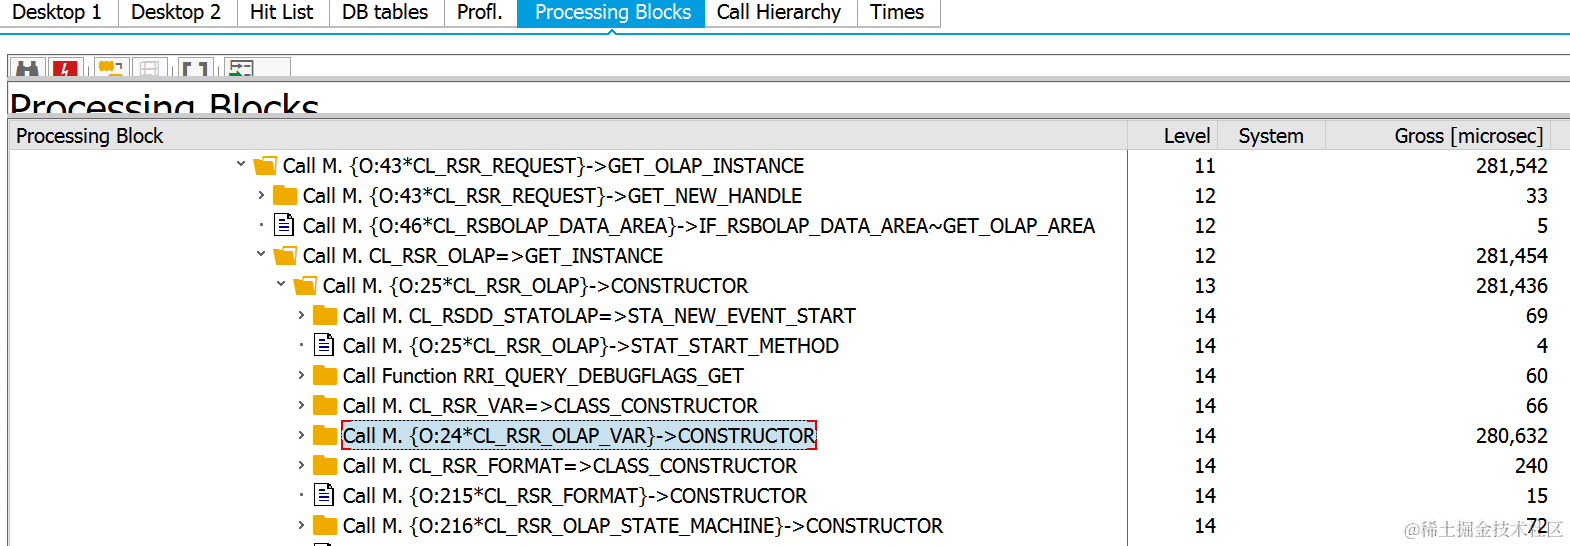Click the open folder icon of GET_OLAP_INSTANCE
Screen dimensions: 1570x546
(265, 166)
